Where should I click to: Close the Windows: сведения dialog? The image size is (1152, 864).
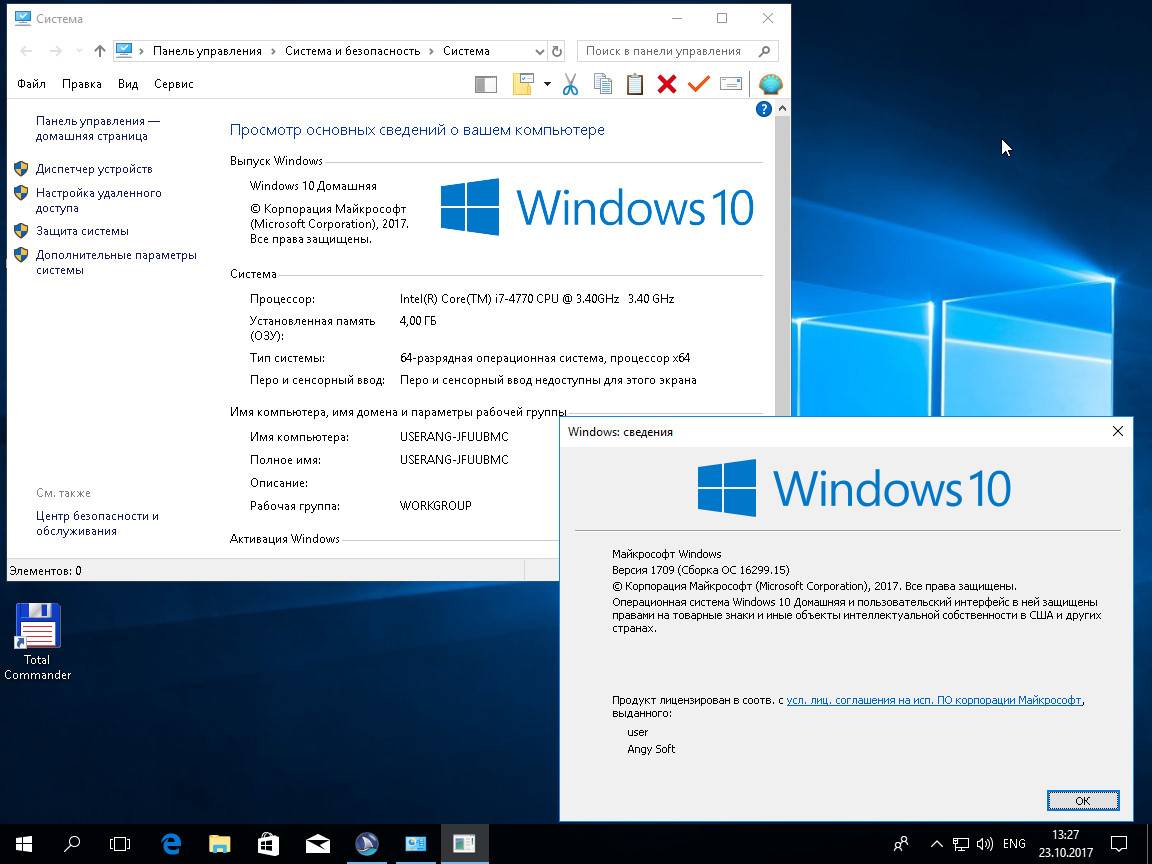point(1117,431)
